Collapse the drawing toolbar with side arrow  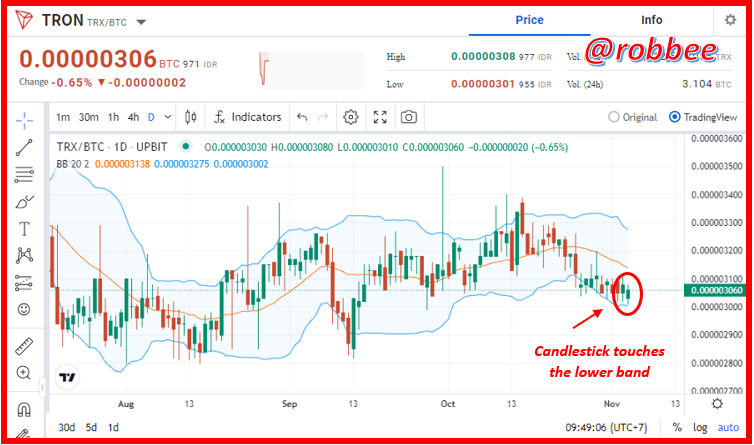(42, 387)
